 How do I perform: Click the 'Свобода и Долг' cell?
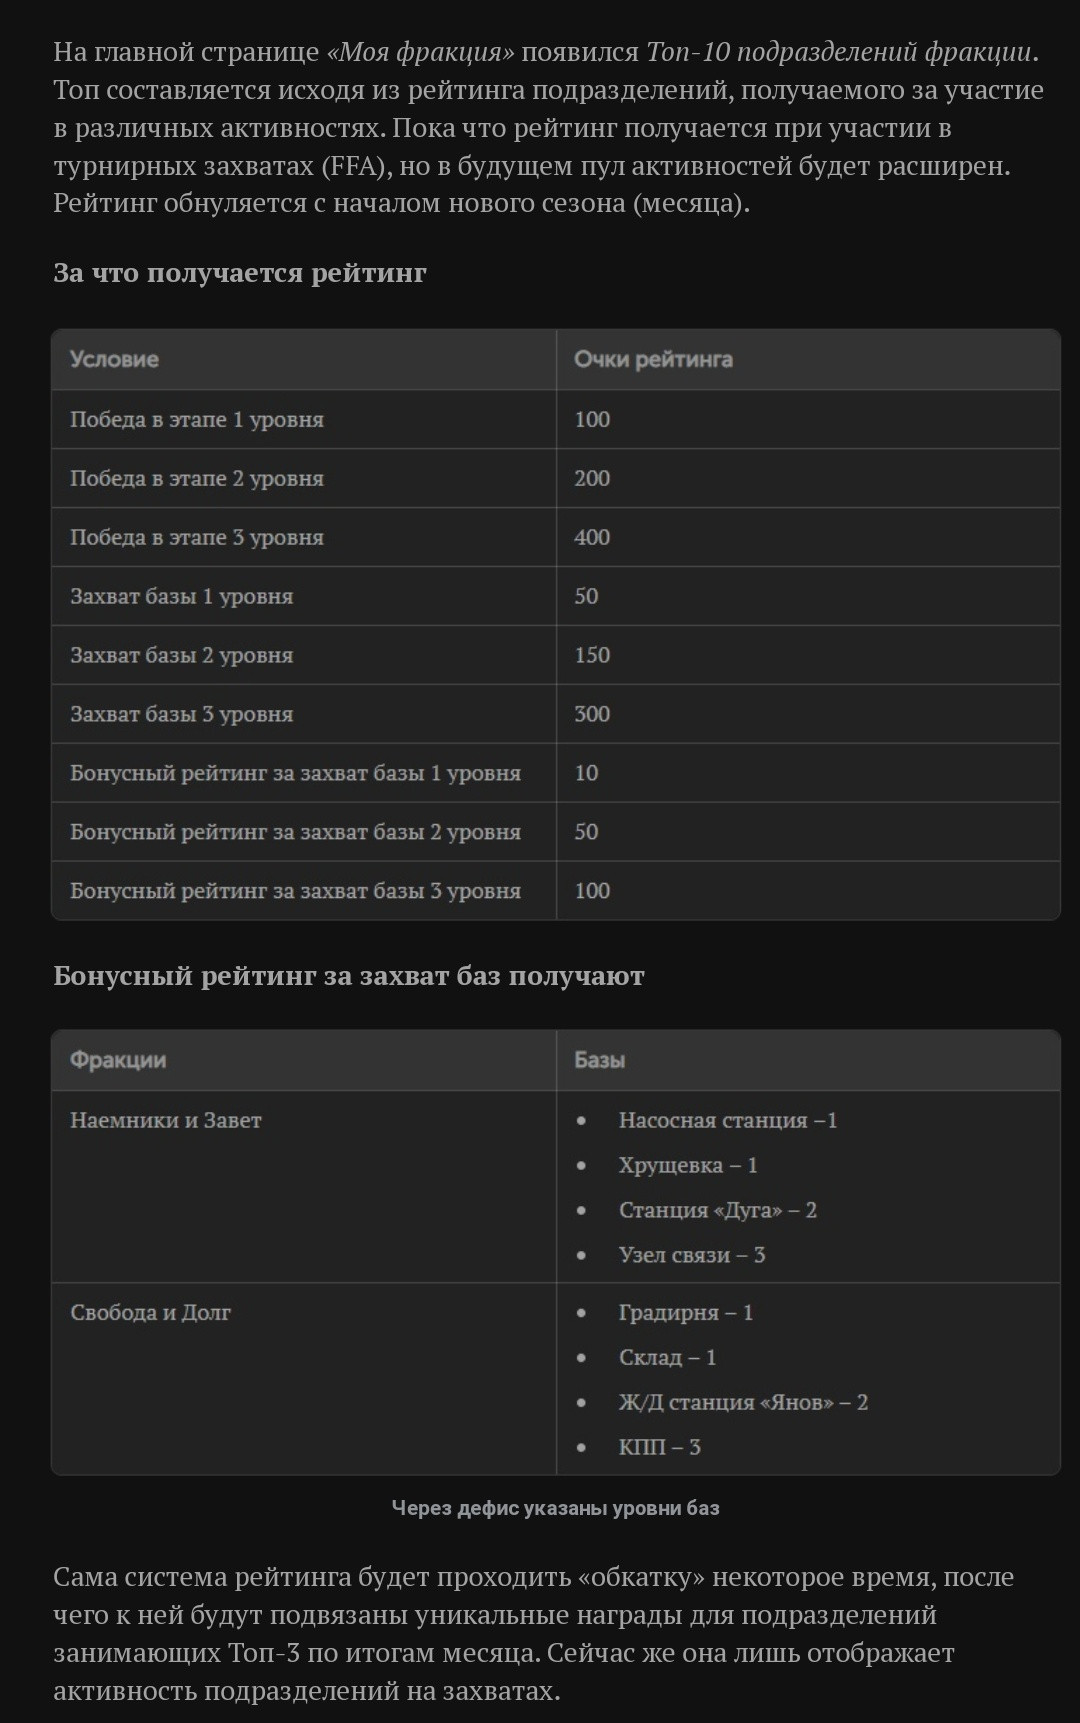coord(303,1379)
